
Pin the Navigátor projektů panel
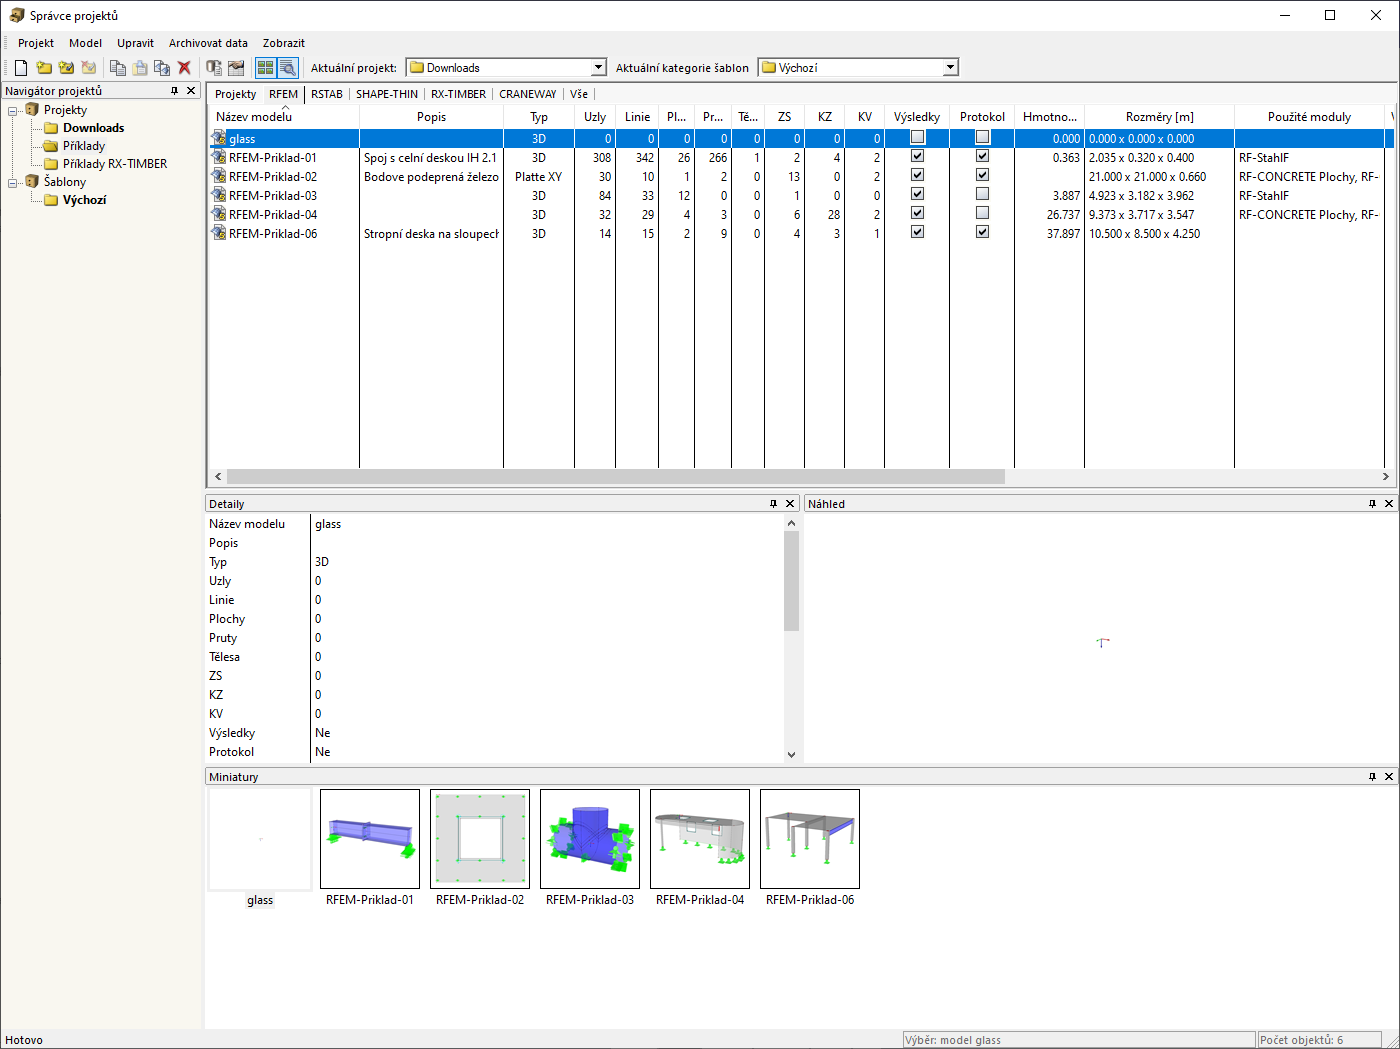click(174, 91)
